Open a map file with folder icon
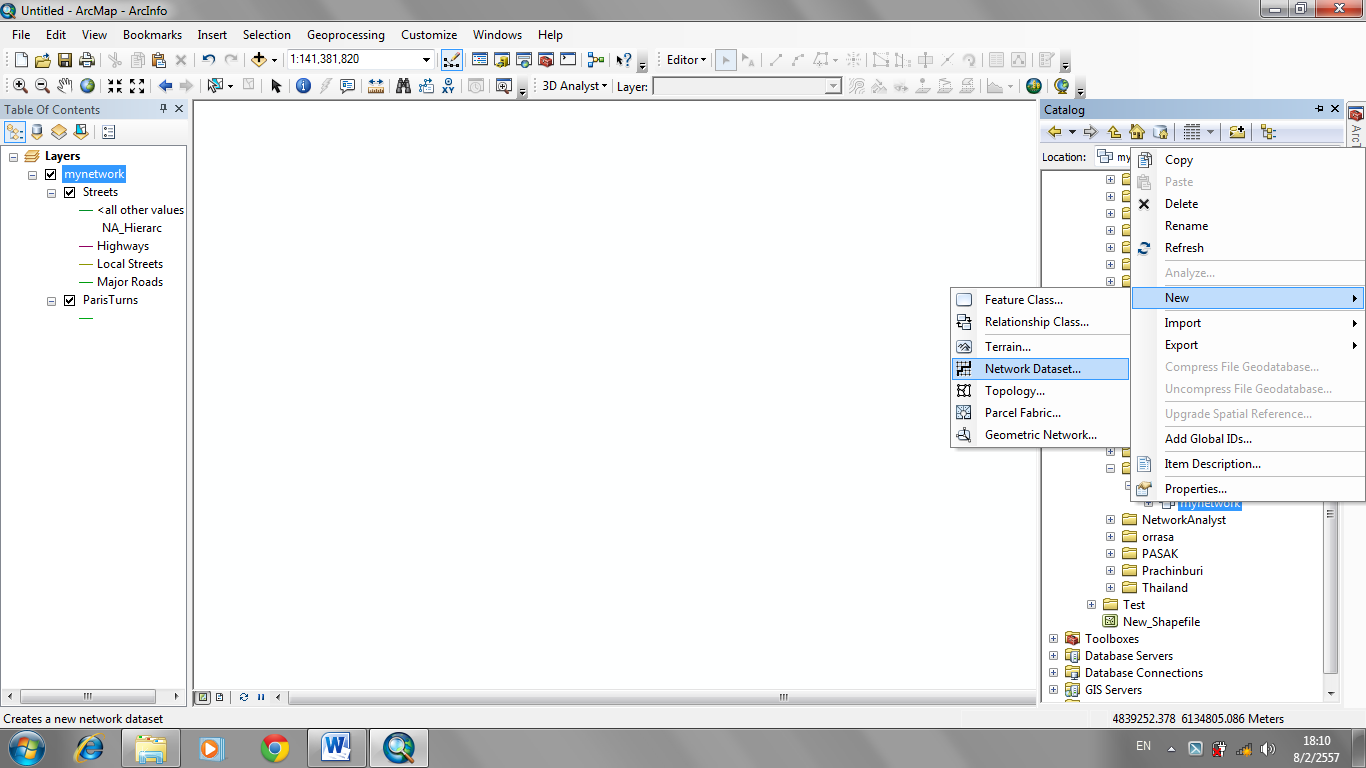The image size is (1366, 768). [x=43, y=60]
